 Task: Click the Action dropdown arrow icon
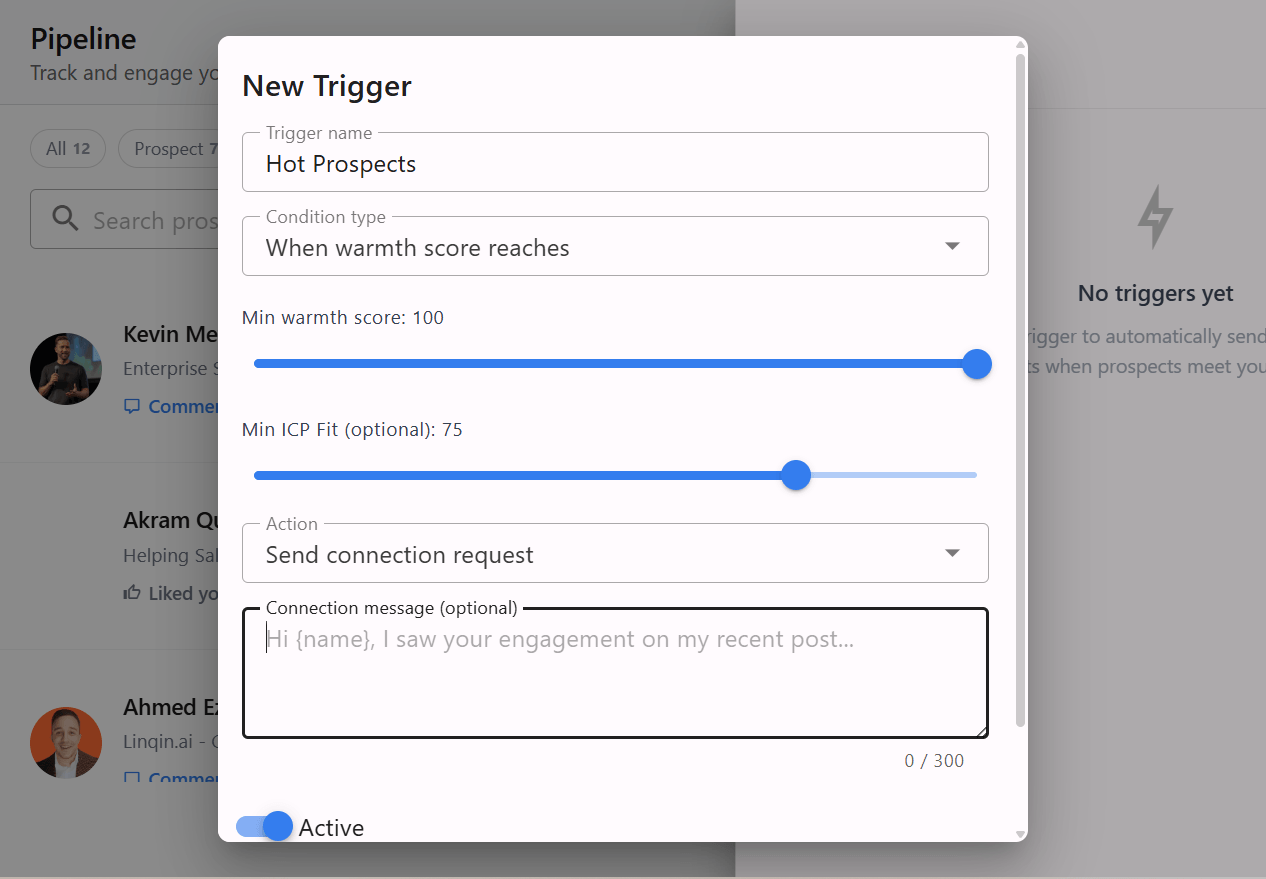click(952, 553)
